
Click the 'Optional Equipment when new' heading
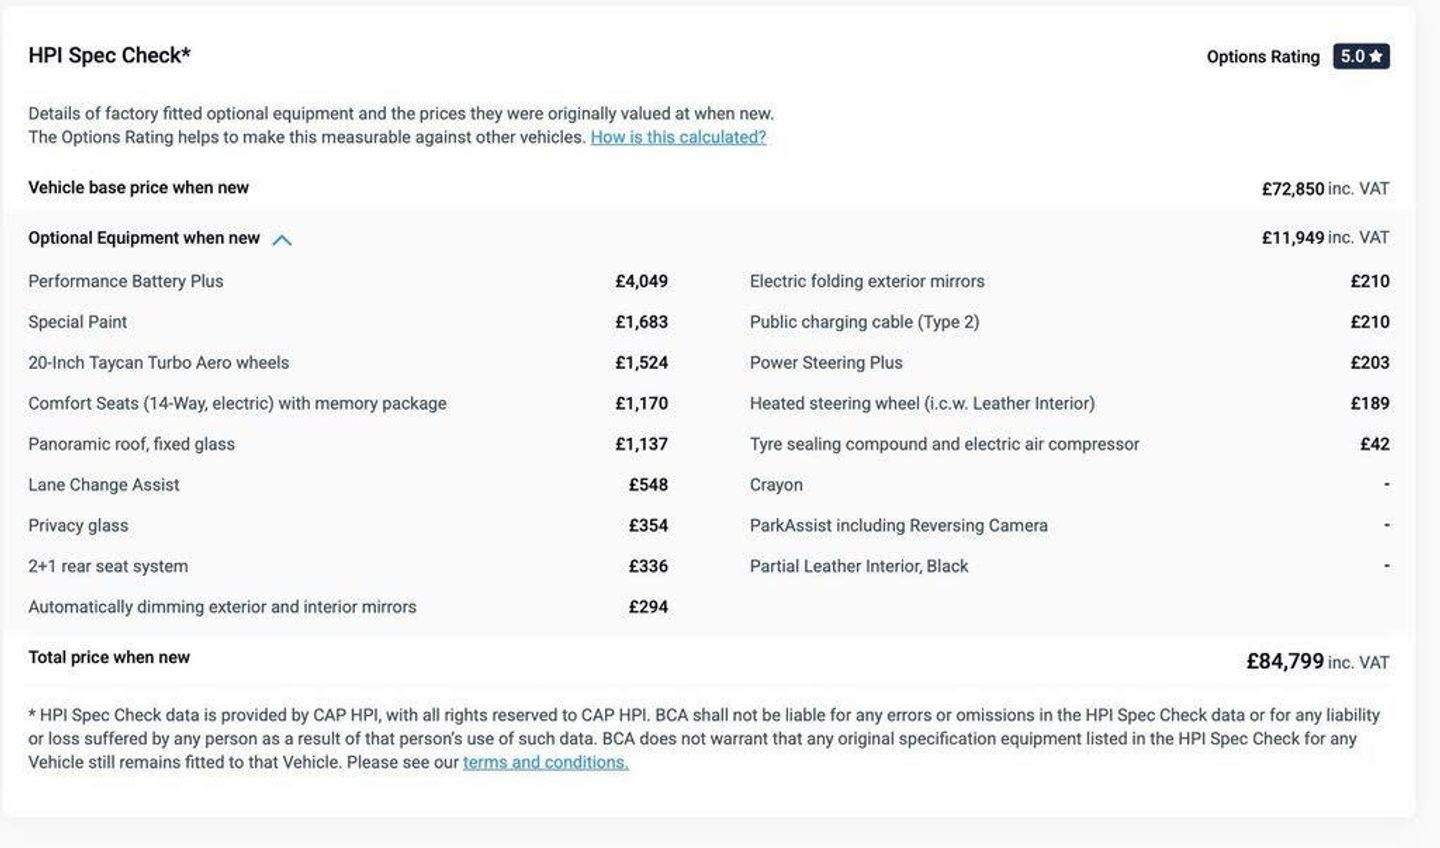tap(144, 238)
